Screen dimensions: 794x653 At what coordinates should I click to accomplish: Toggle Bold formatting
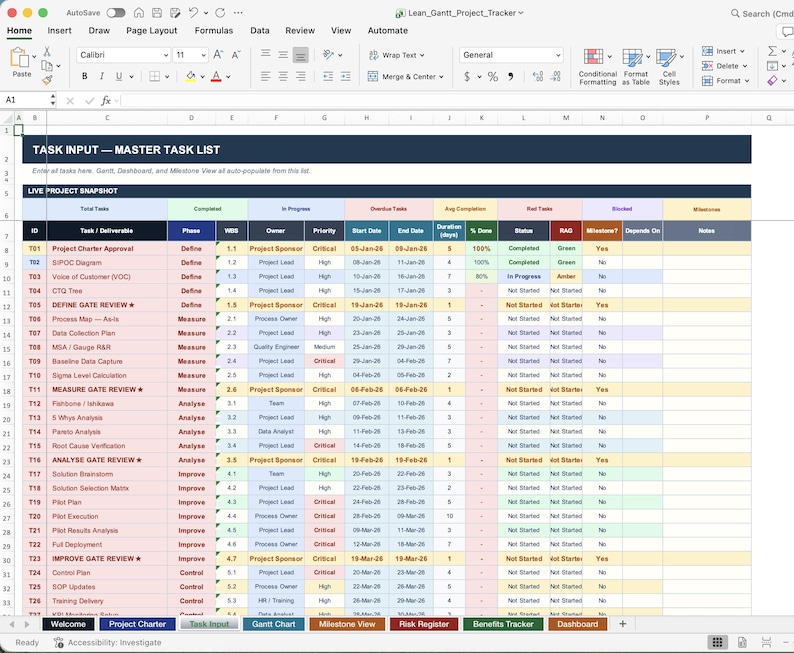click(x=85, y=76)
